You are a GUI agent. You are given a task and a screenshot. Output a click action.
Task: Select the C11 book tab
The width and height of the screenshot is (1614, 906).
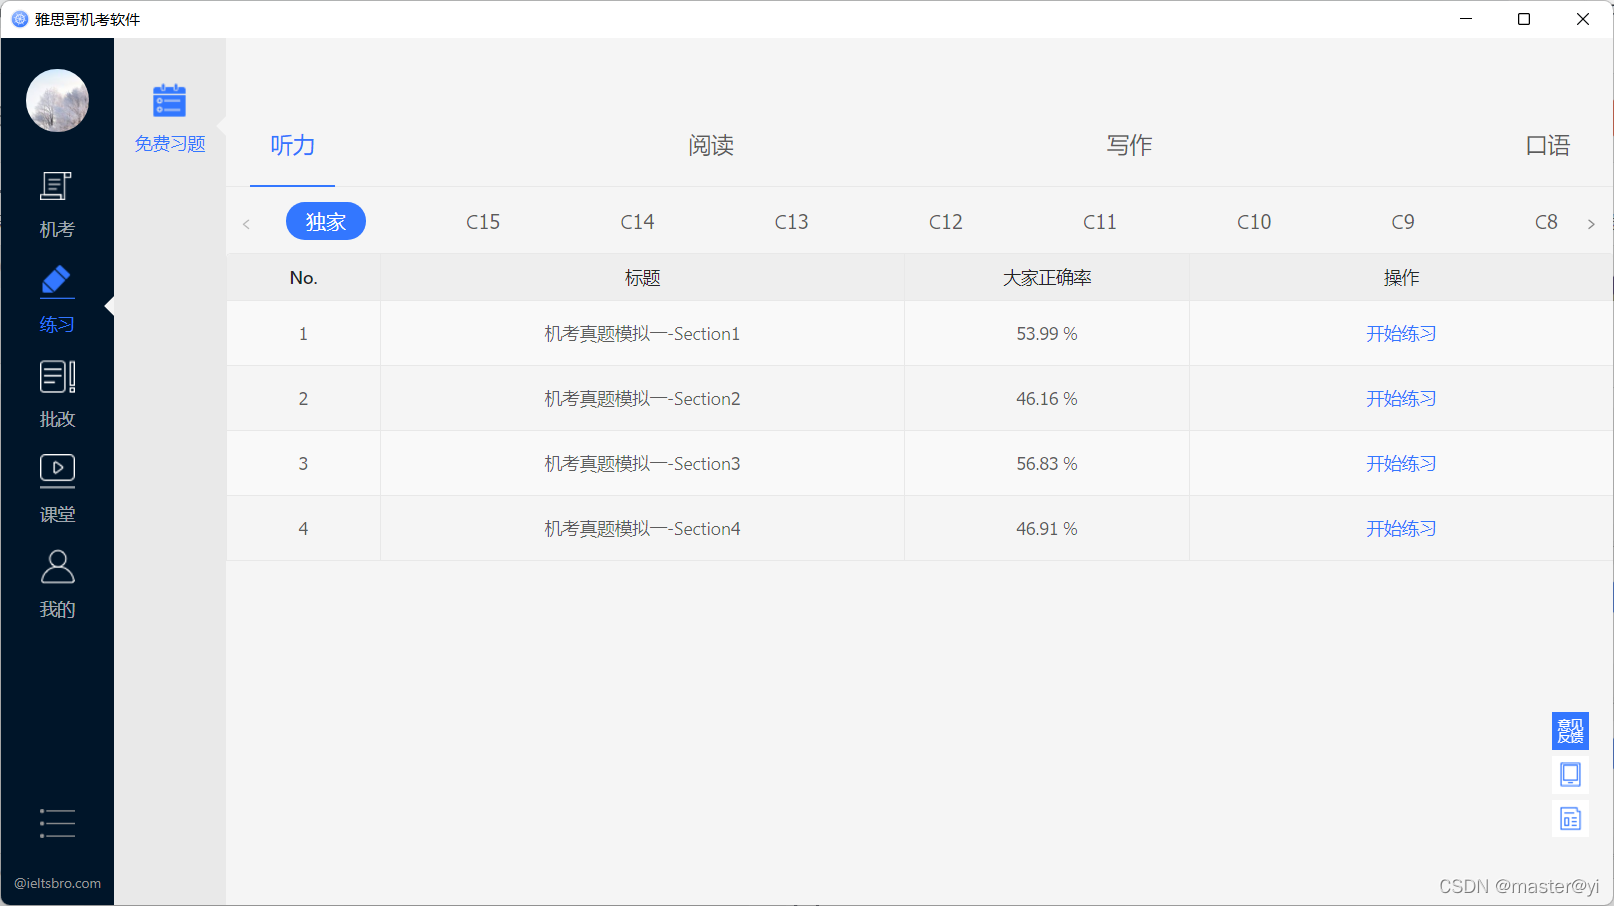click(1099, 222)
